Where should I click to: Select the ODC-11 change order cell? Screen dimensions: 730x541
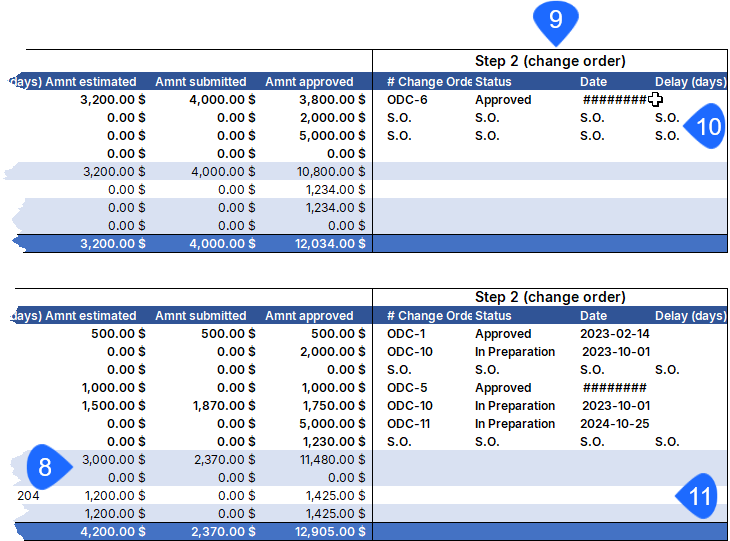coord(408,424)
